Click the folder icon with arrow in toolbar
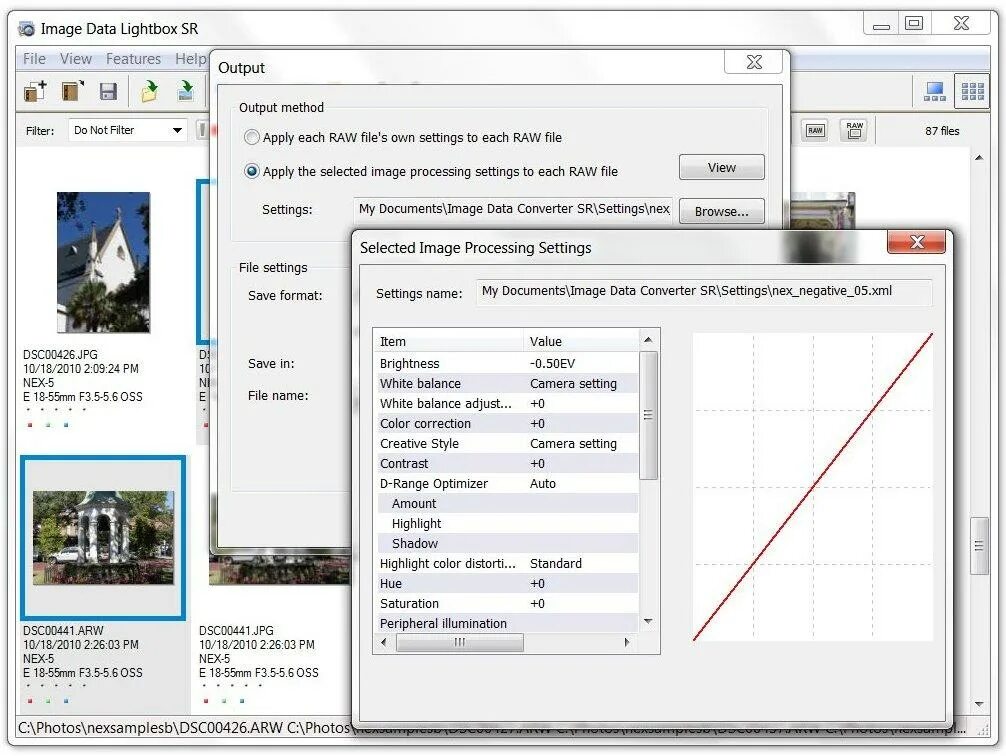 73,91
